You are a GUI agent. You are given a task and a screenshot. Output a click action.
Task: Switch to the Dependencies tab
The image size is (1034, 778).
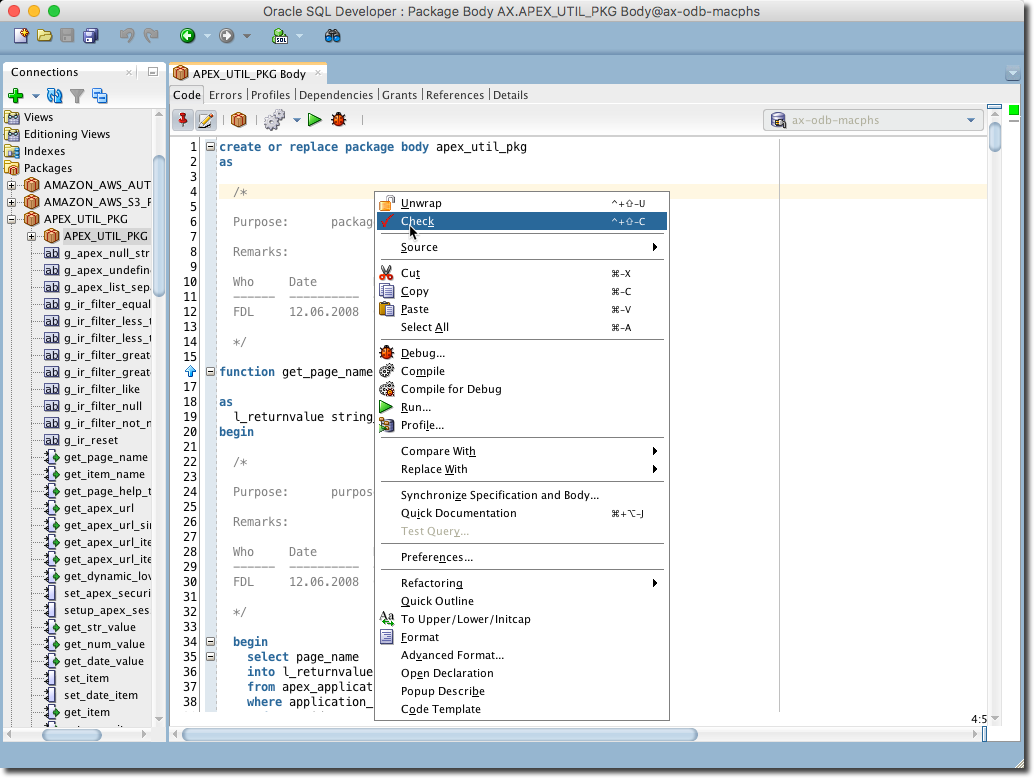[x=336, y=95]
